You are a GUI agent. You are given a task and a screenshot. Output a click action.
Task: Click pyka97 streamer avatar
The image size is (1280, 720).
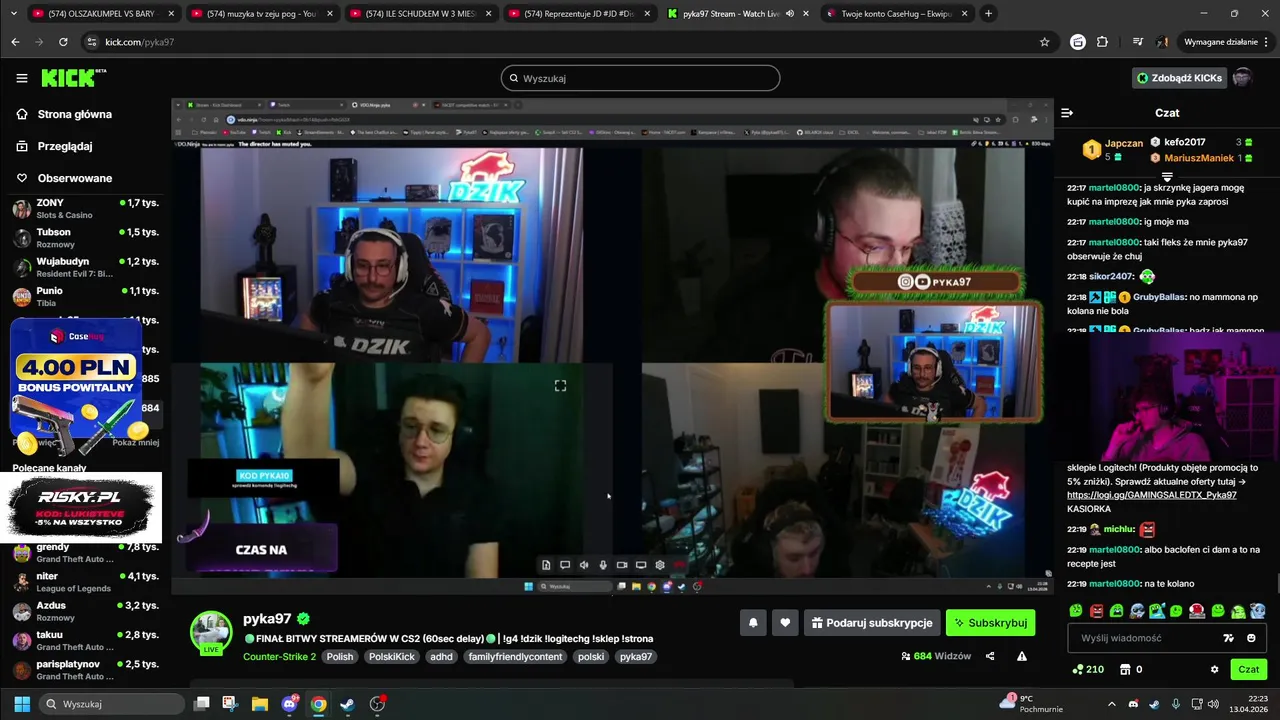211,632
